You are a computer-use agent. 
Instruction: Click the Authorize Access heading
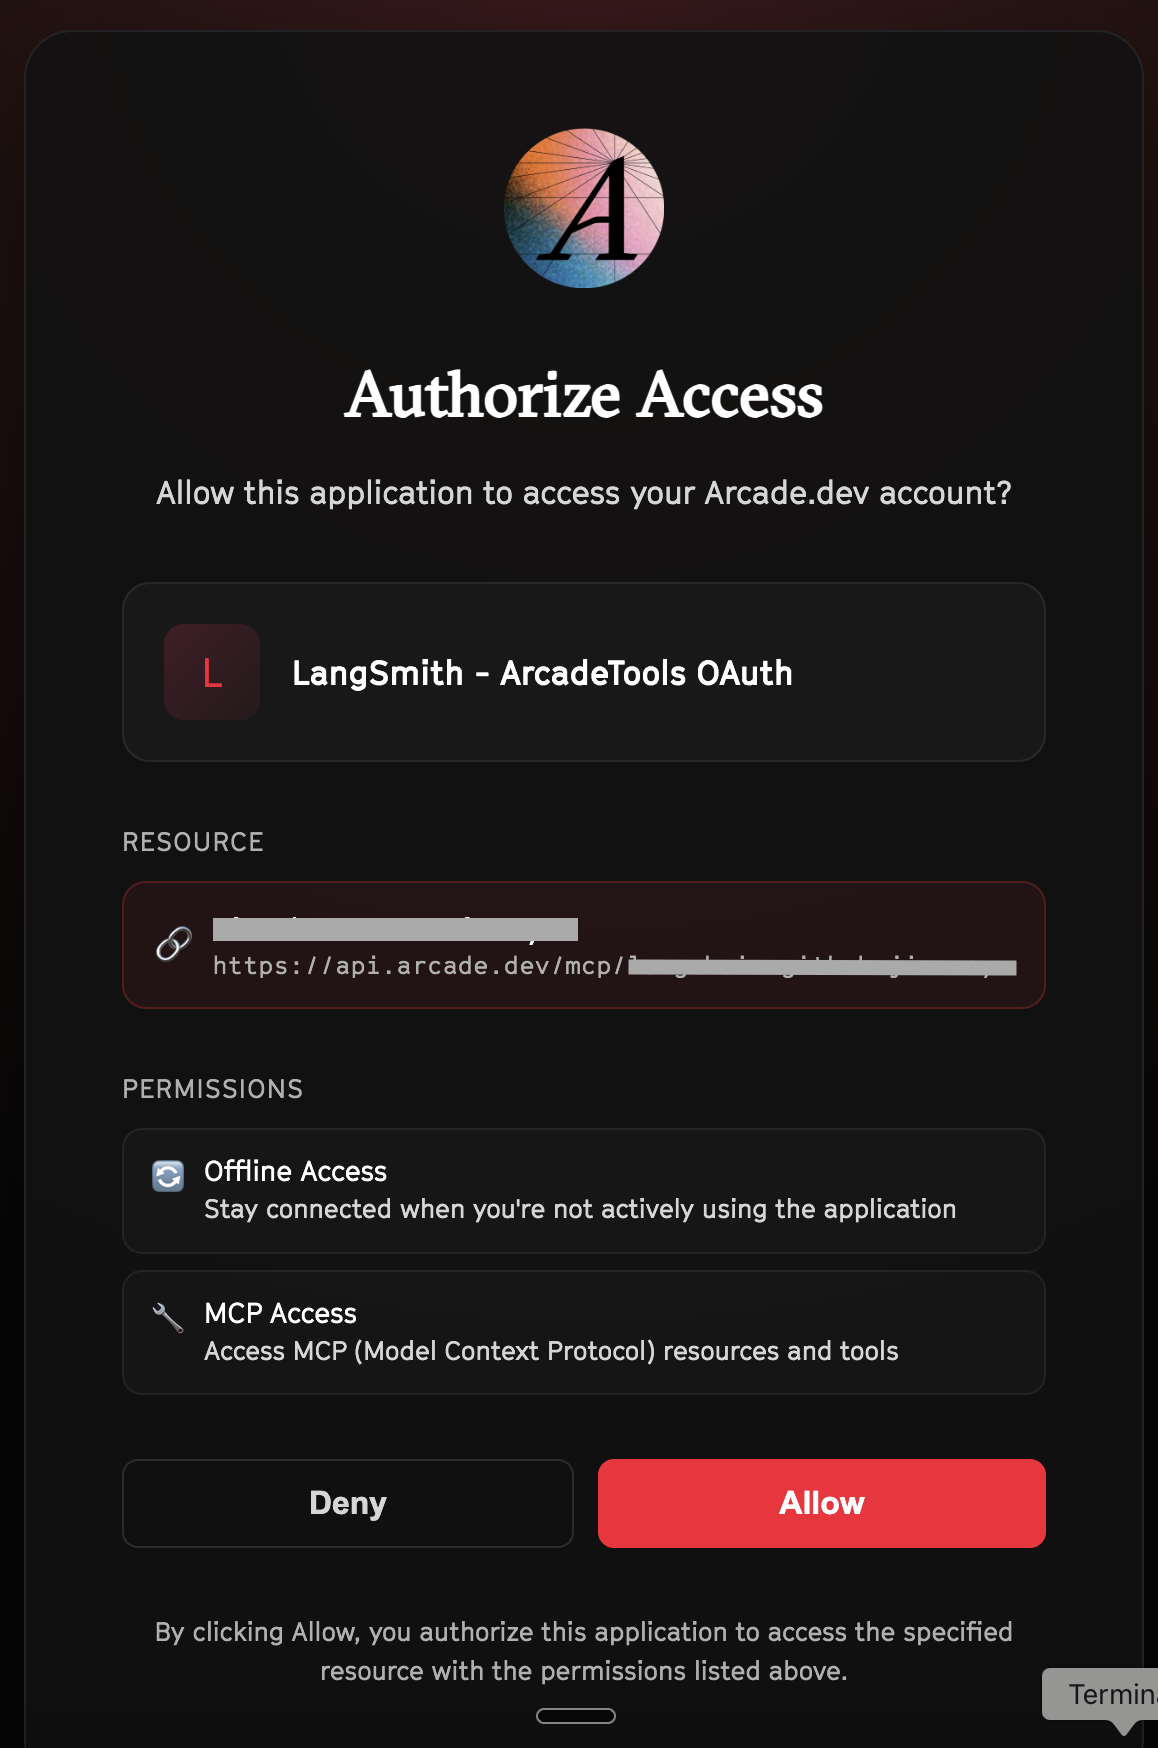point(583,396)
